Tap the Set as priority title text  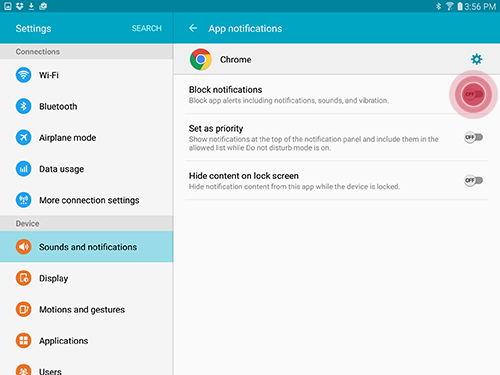(216, 128)
